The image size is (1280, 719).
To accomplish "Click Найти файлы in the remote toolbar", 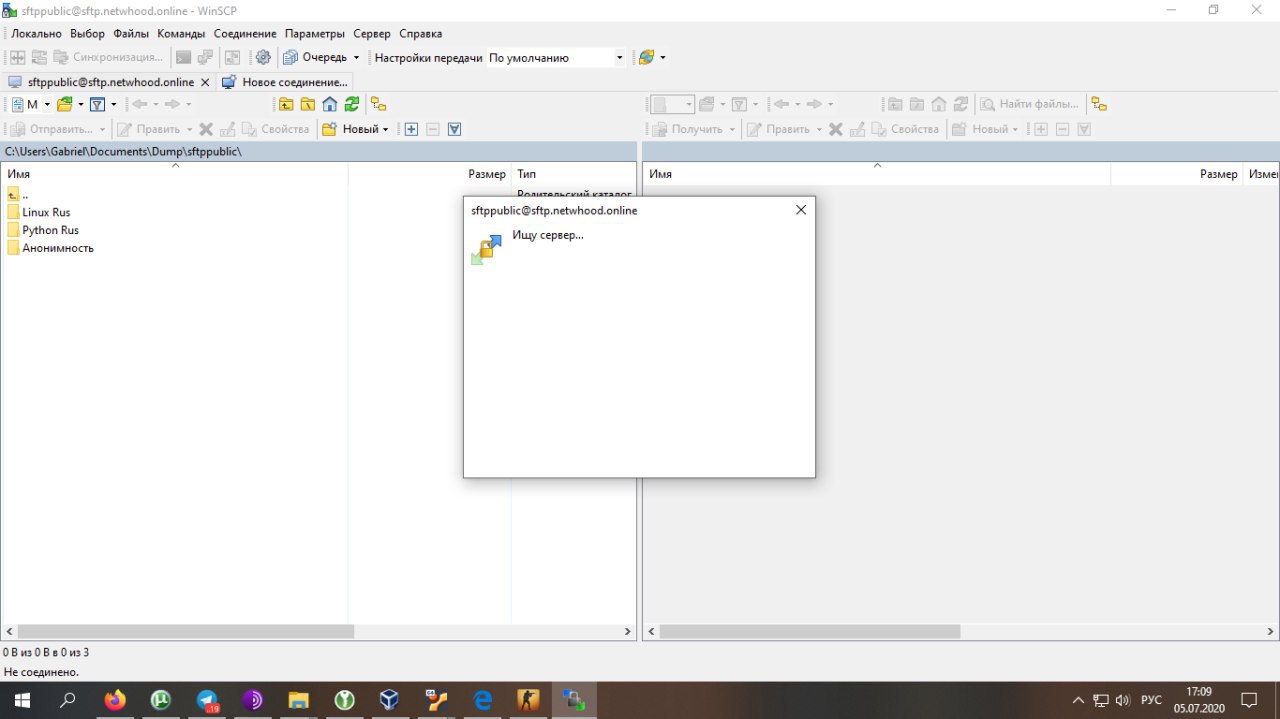I will click(x=1030, y=104).
